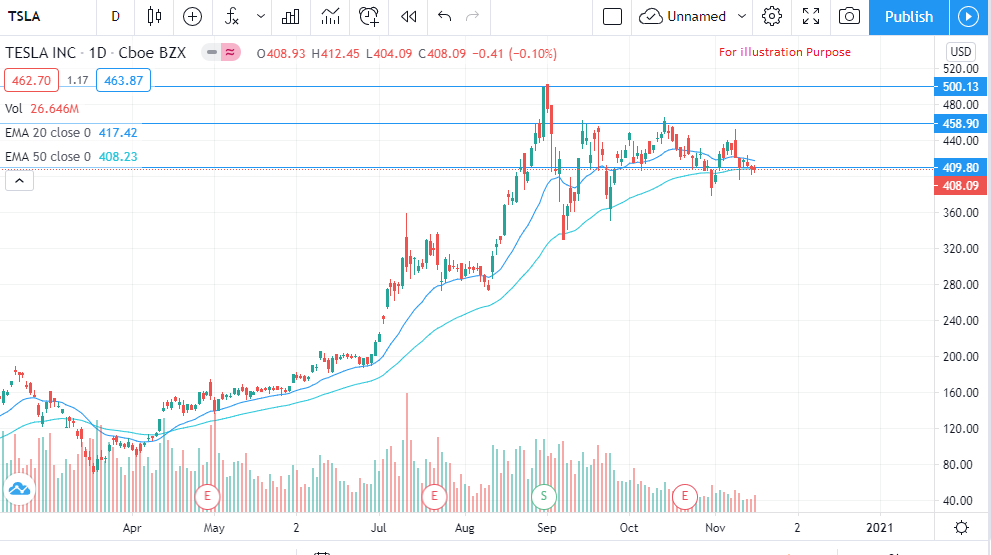This screenshot has width=991, height=555.
Task: Select chart layout square icon
Action: click(x=612, y=16)
